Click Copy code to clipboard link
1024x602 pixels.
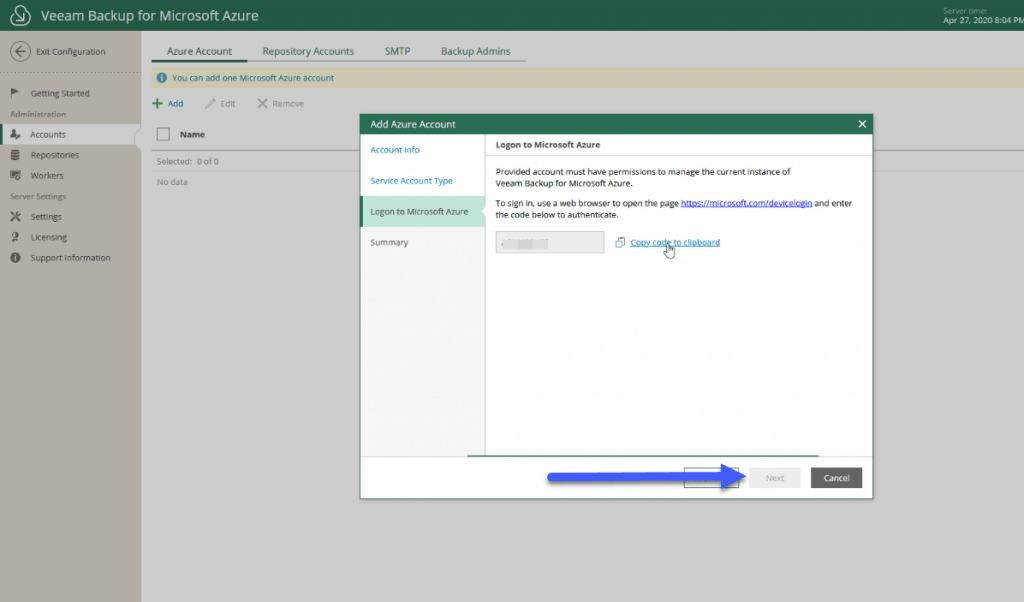[x=675, y=242]
